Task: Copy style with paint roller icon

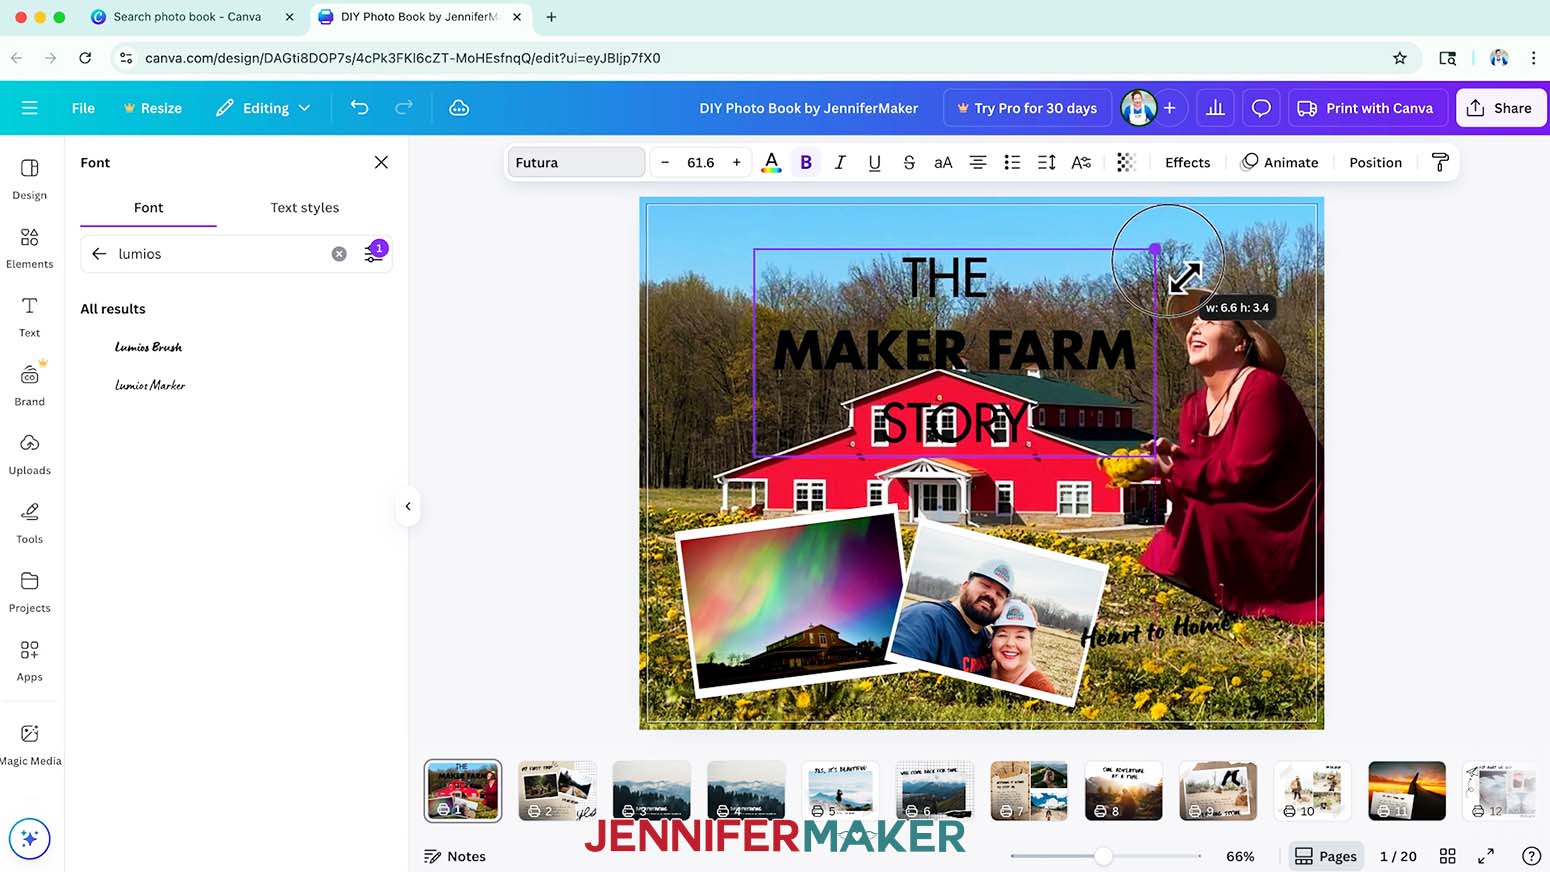Action: pyautogui.click(x=1440, y=162)
